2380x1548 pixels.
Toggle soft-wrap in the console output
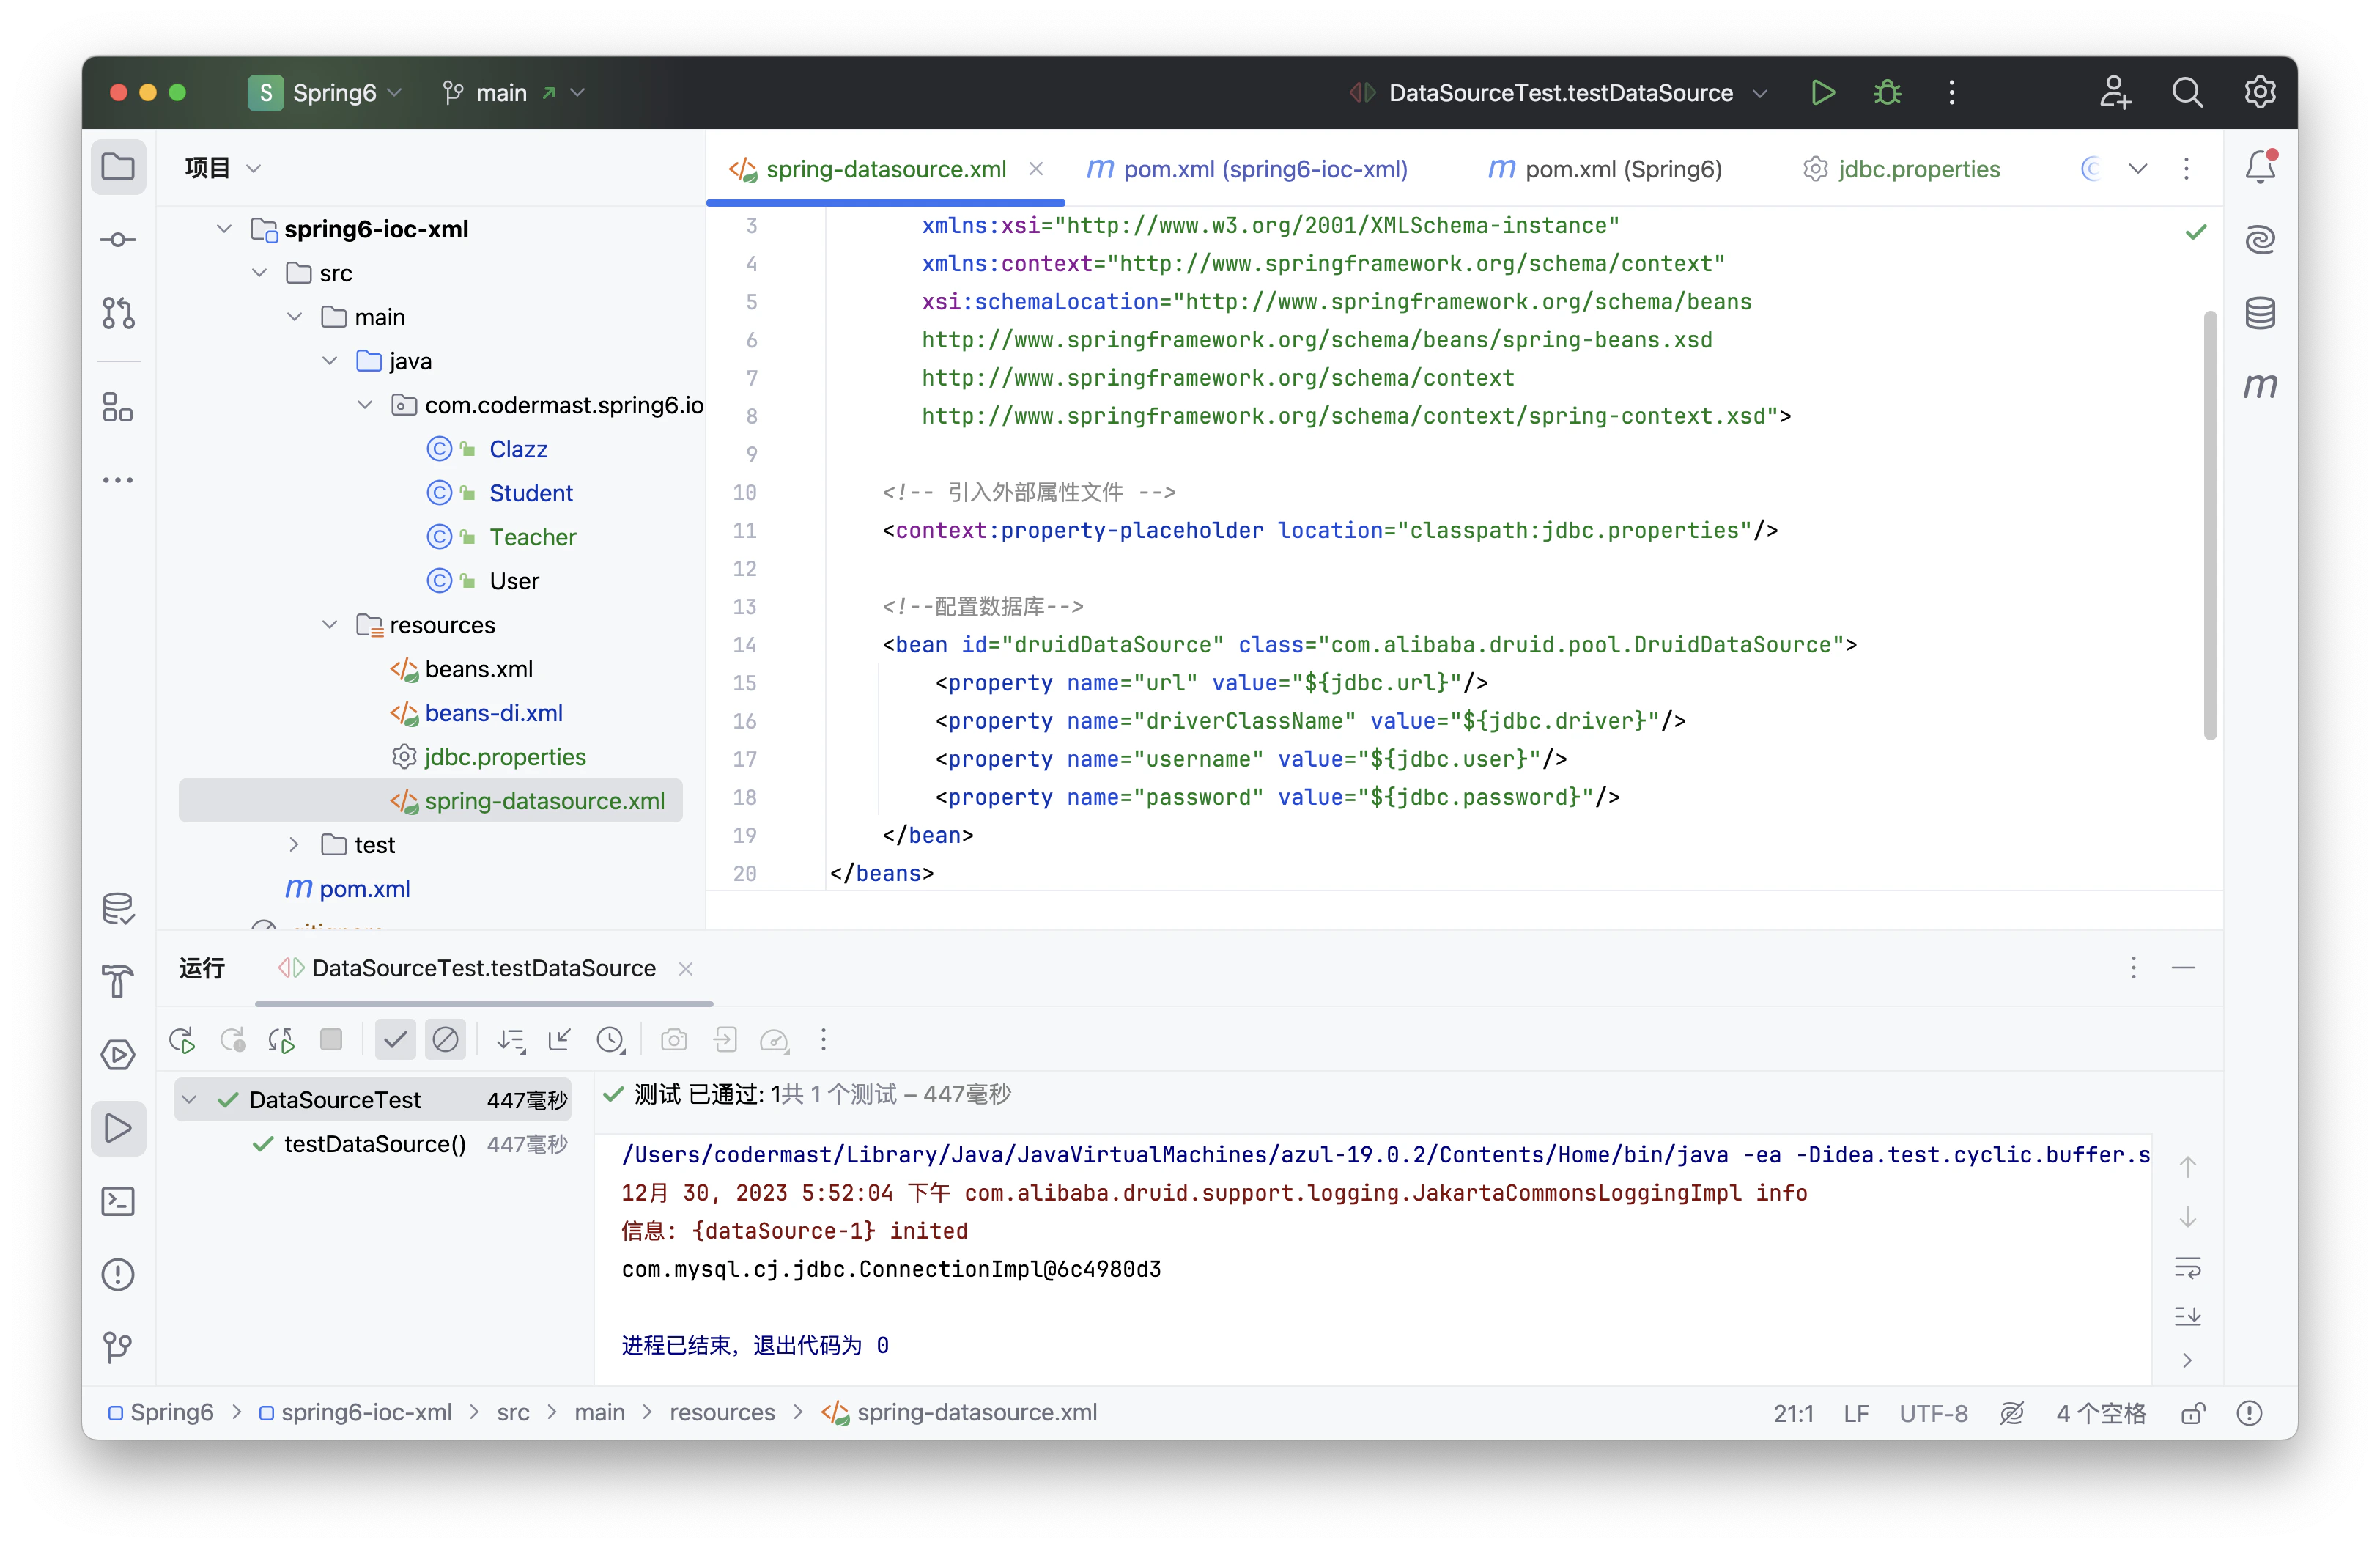tap(2187, 1267)
